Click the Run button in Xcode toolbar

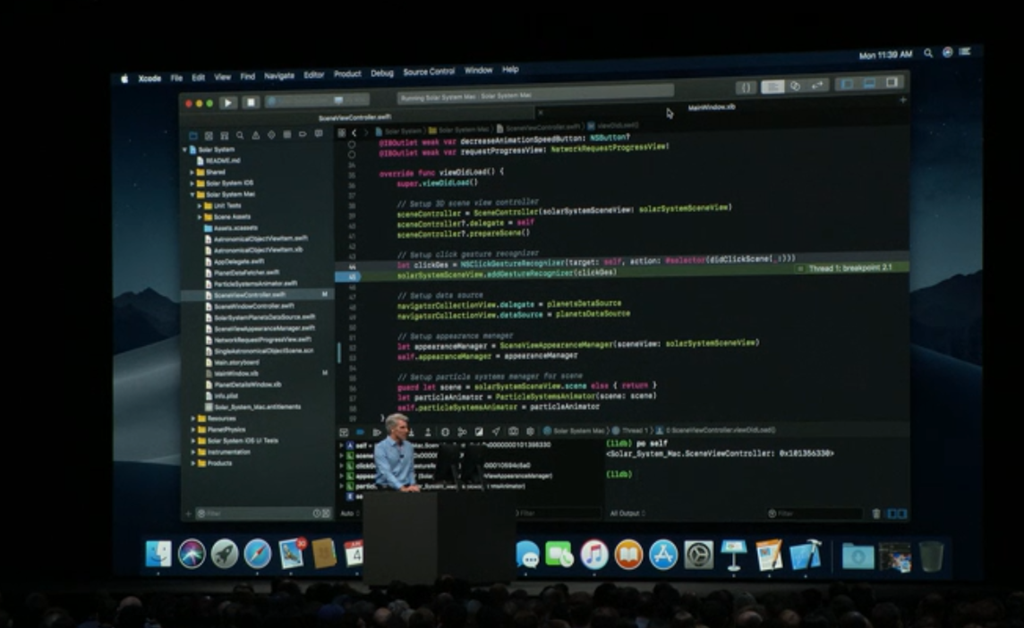pos(228,102)
